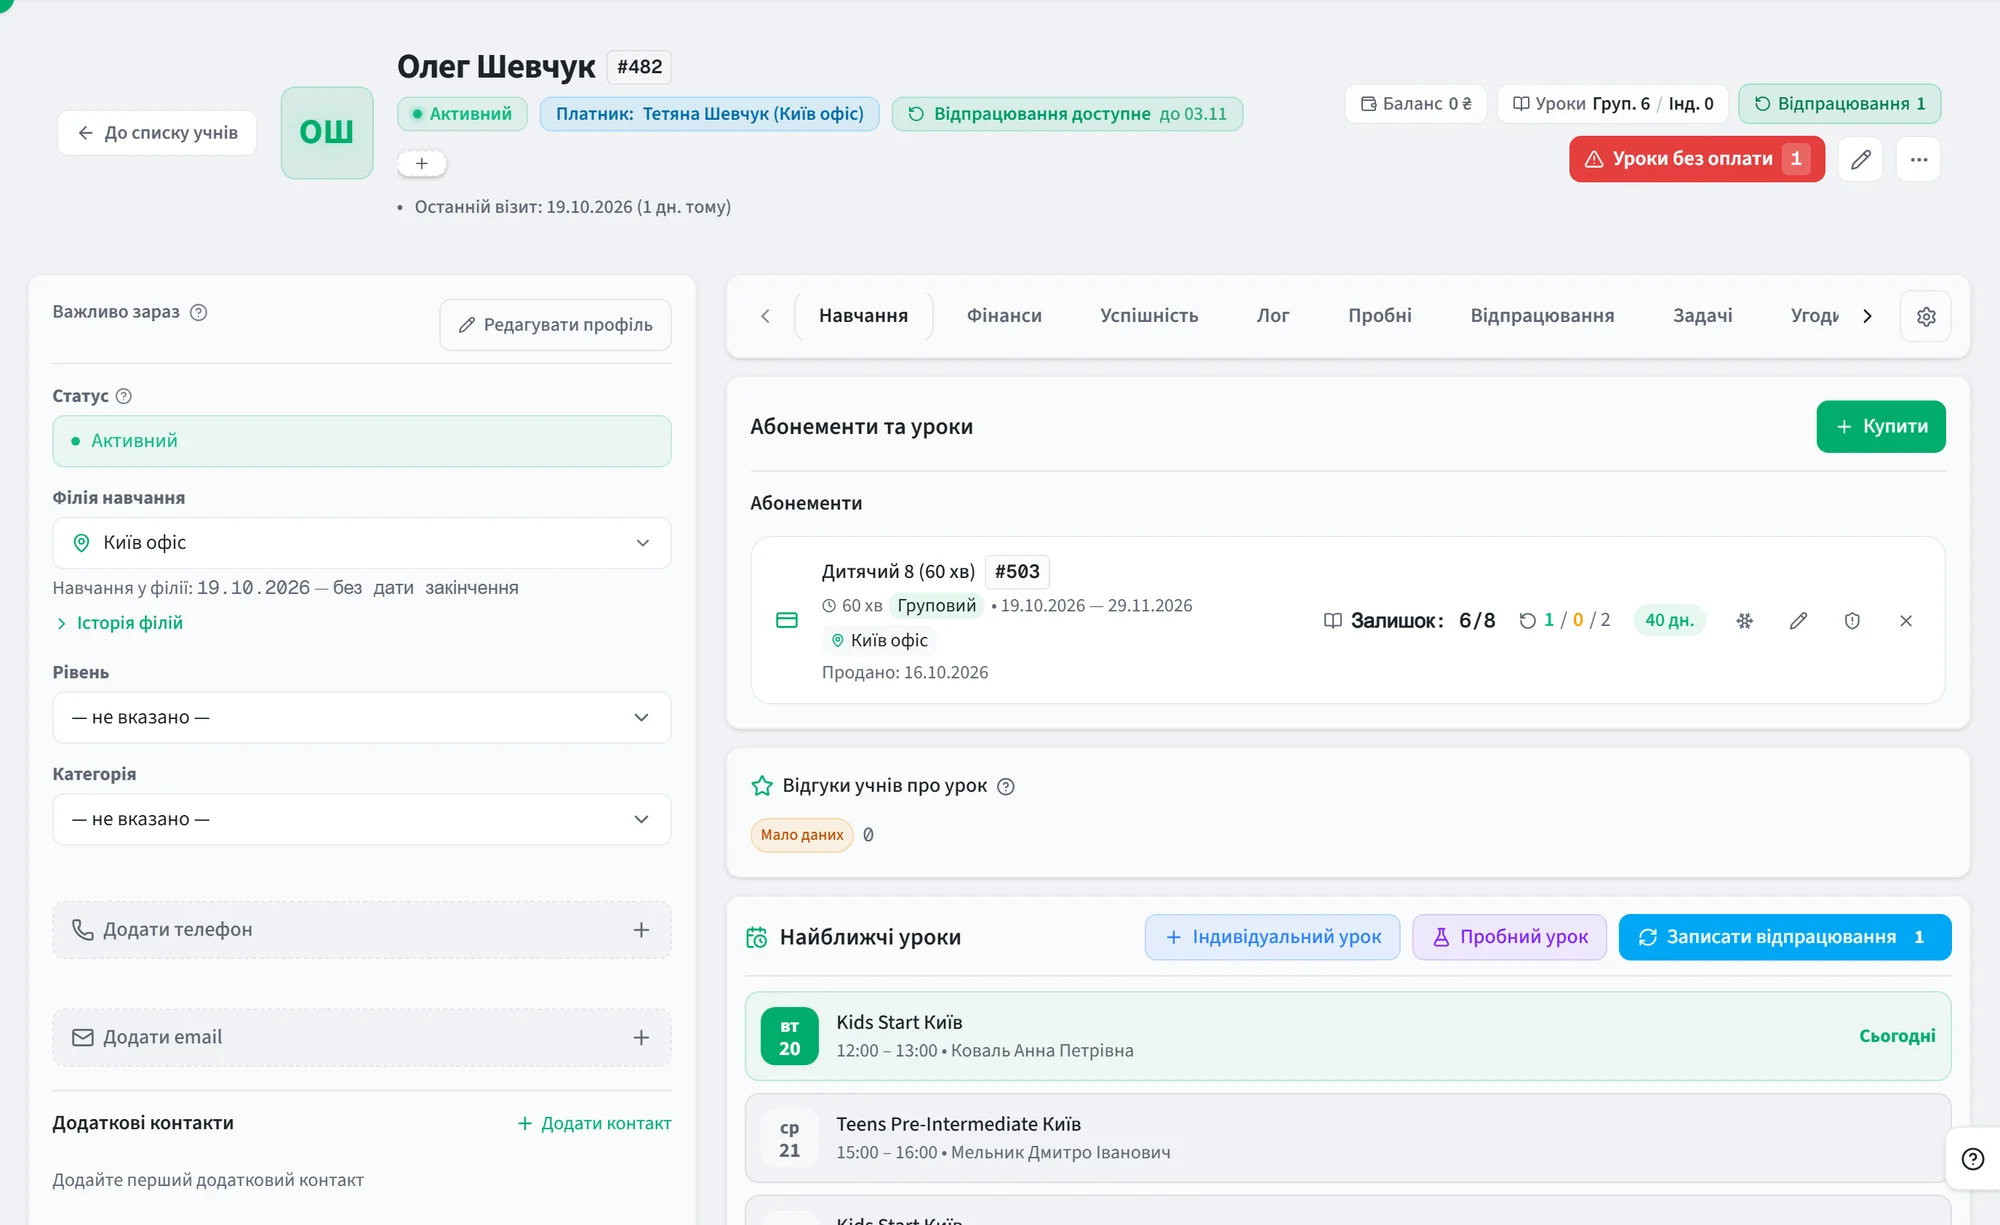Viewport: 2000px width, 1225px height.
Task: Click Редагувати профіль button
Action: pos(555,325)
